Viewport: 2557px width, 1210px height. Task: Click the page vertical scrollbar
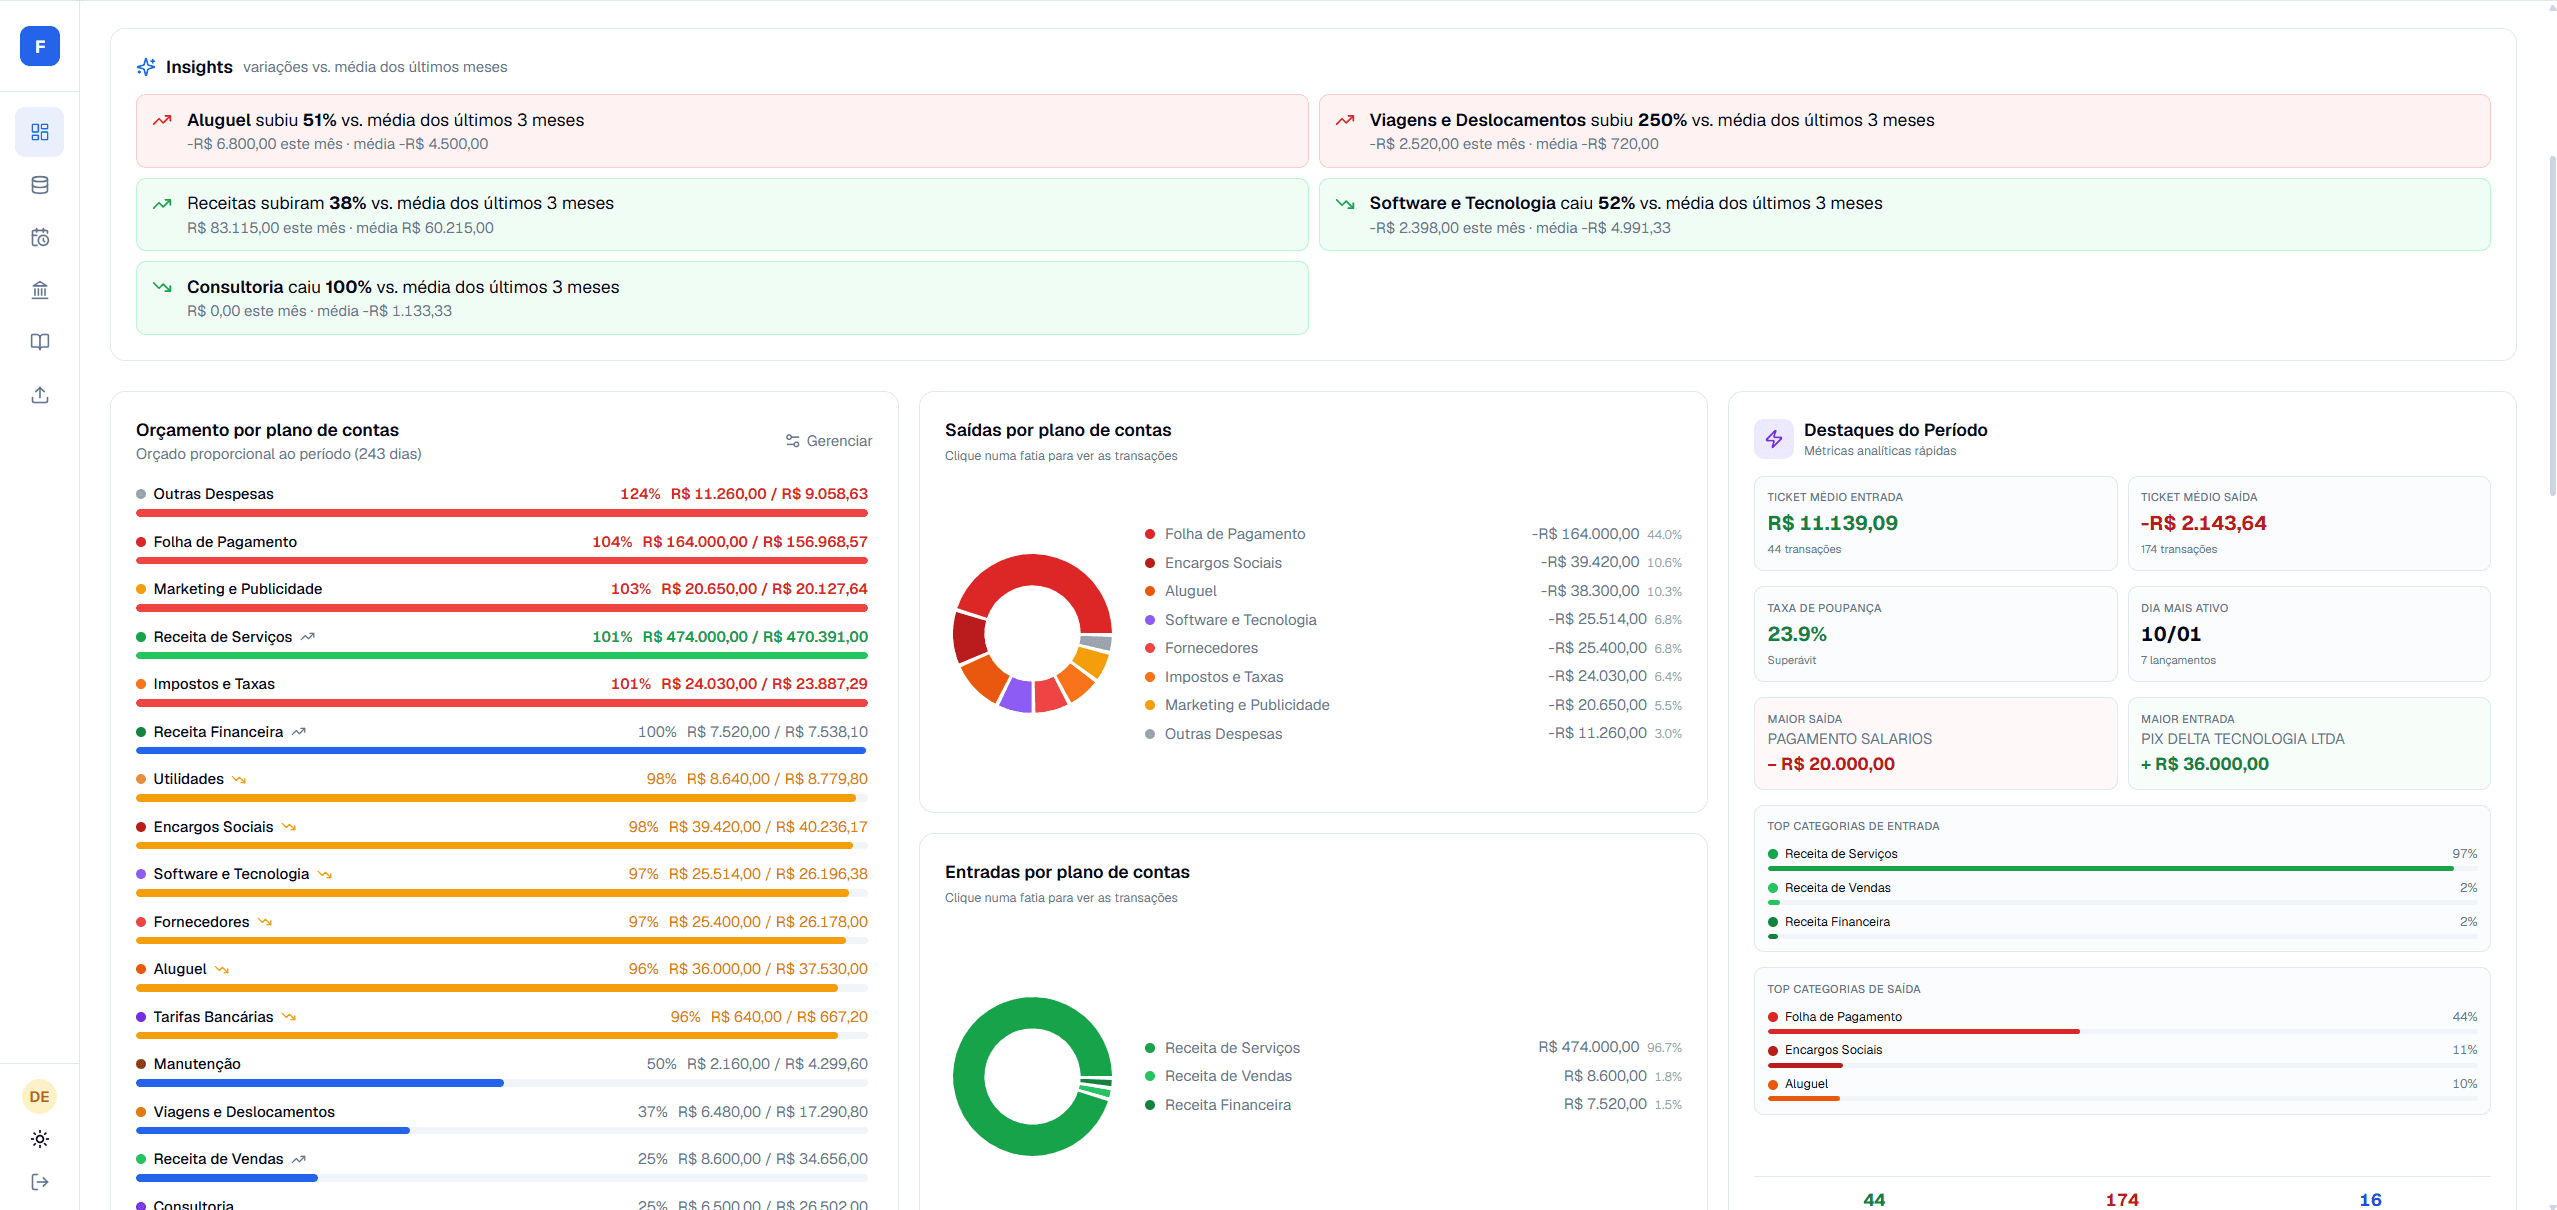(x=2551, y=325)
